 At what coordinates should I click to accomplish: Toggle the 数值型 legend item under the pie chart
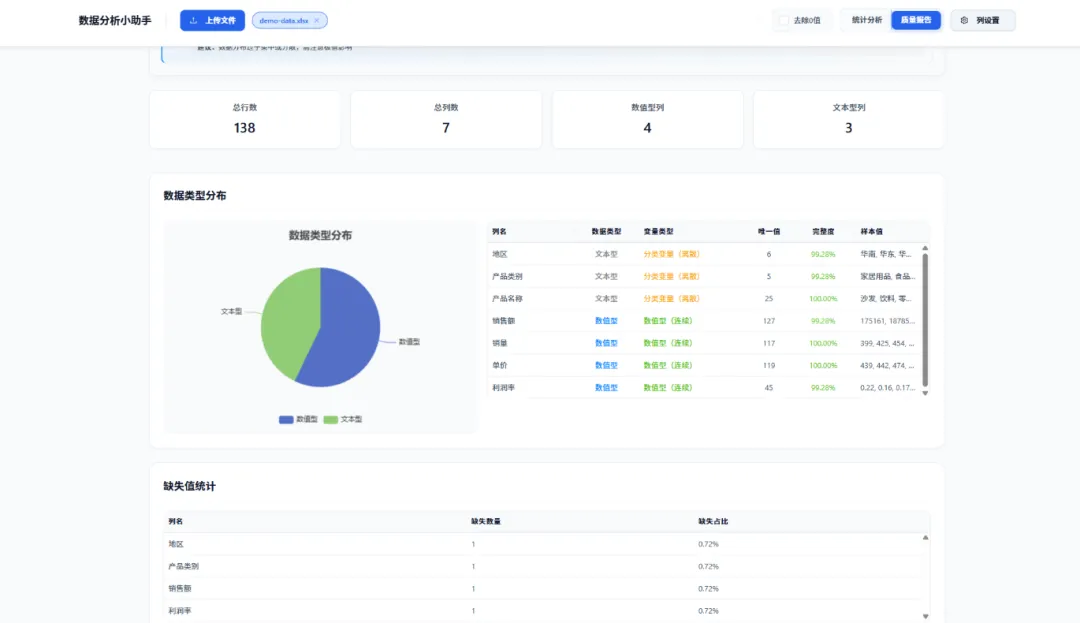click(298, 419)
